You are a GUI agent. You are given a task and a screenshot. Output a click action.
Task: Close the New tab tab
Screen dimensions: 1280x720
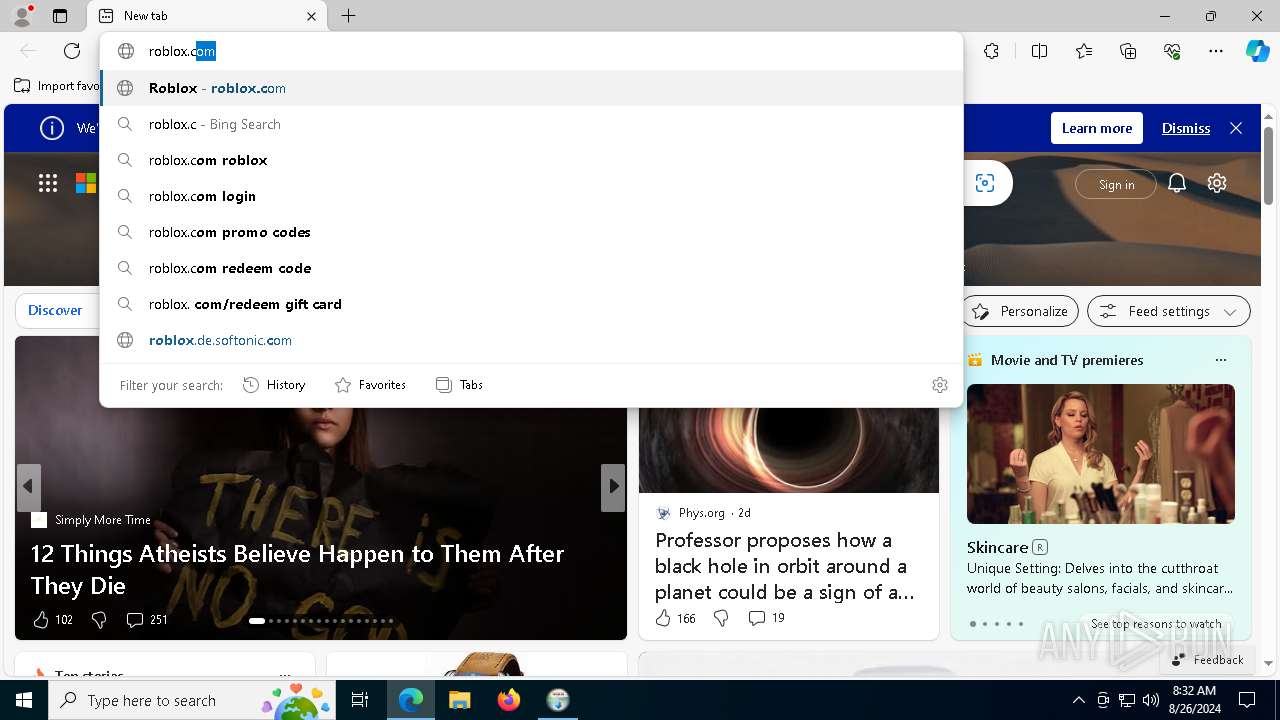pyautogui.click(x=311, y=16)
